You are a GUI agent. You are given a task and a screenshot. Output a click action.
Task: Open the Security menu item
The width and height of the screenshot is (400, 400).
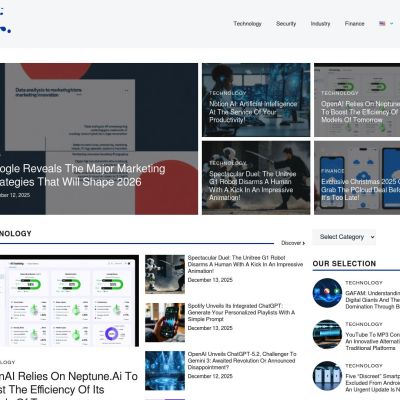(286, 24)
